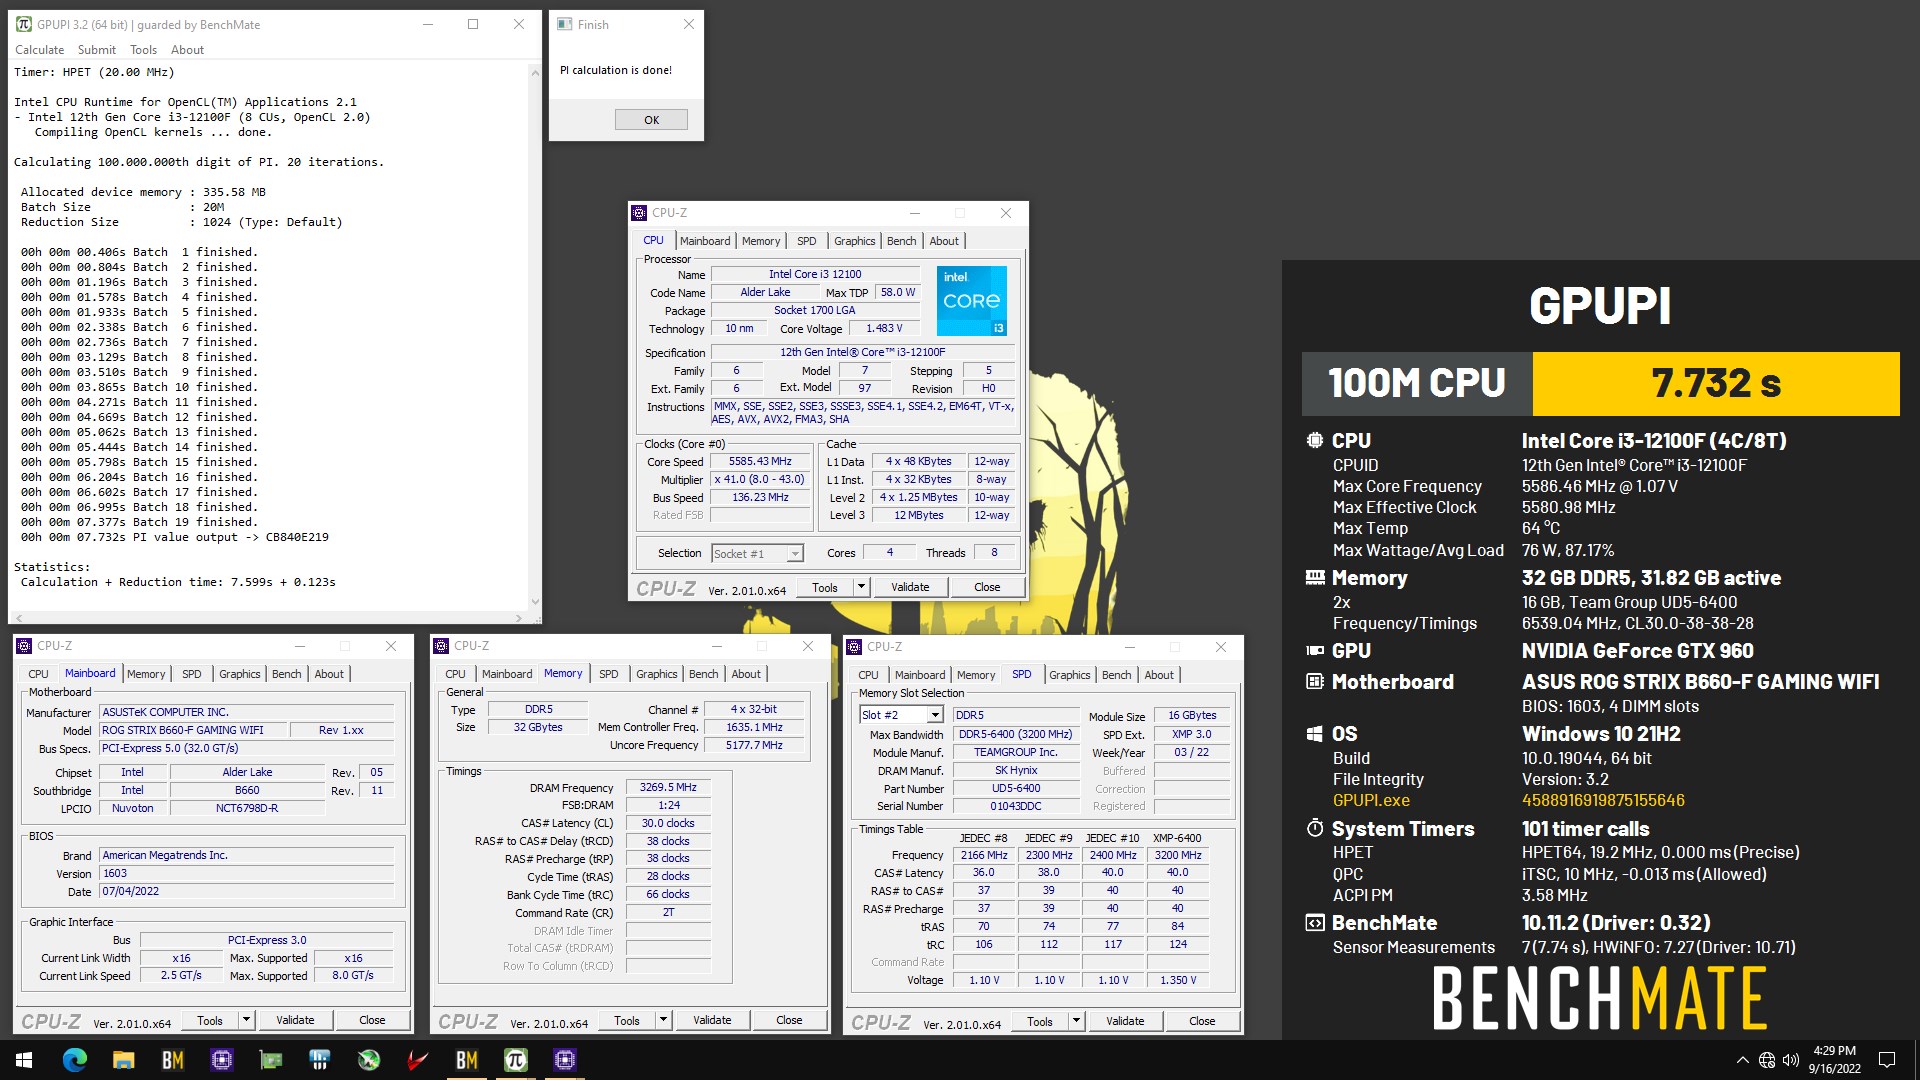This screenshot has height=1080, width=1920.
Task: Click Close in the CPU-Z Mainboard window
Action: pyautogui.click(x=372, y=1020)
